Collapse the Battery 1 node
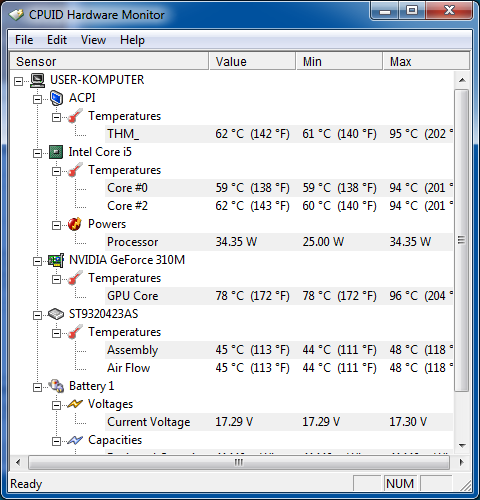 coord(37,387)
